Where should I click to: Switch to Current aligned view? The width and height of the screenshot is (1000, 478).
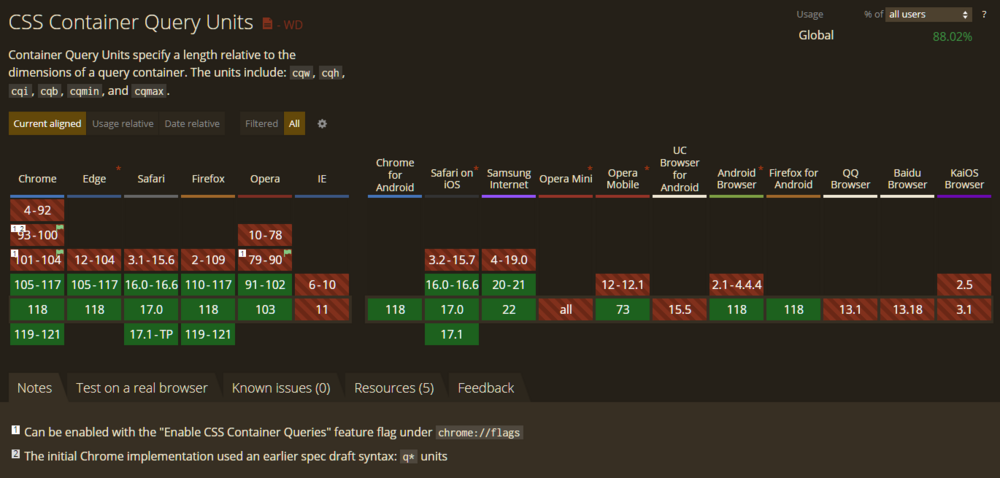pos(47,124)
